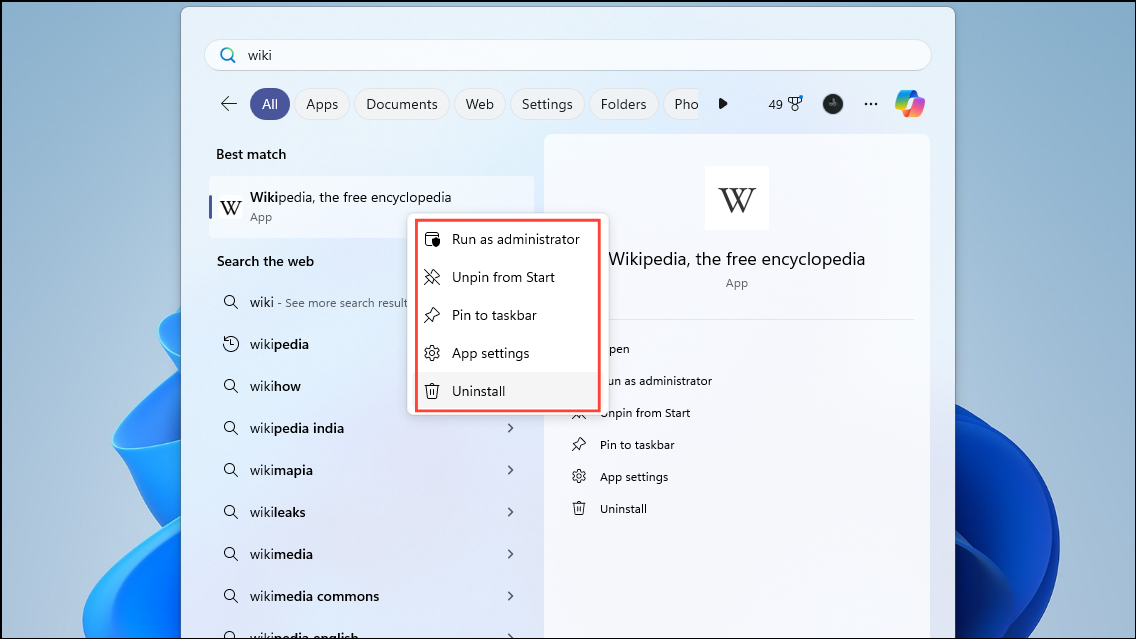1136x639 pixels.
Task: Click the play arrow to show more filters
Action: pos(722,104)
